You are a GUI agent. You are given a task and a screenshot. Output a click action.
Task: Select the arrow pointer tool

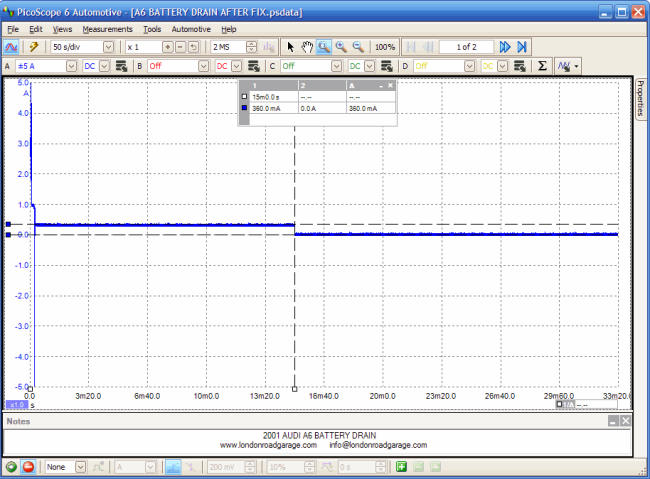291,47
